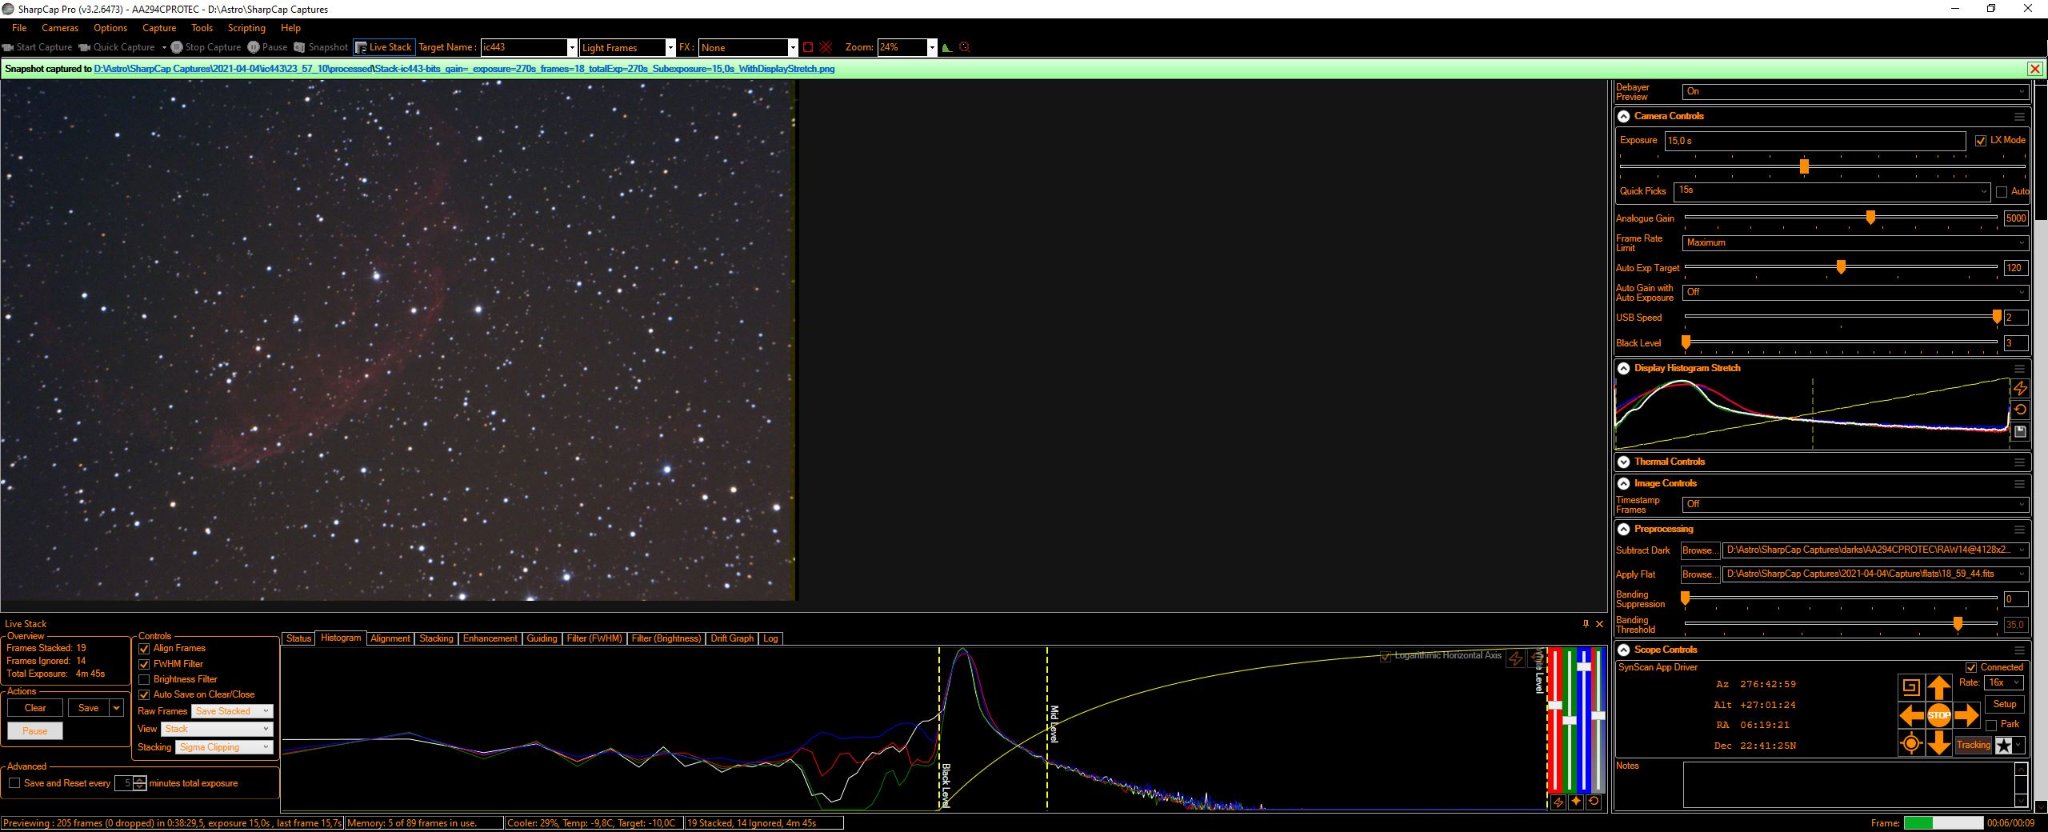Screen dimensions: 2048x832
Task: Uncheck the LX Mode checkbox
Action: tap(1980, 140)
